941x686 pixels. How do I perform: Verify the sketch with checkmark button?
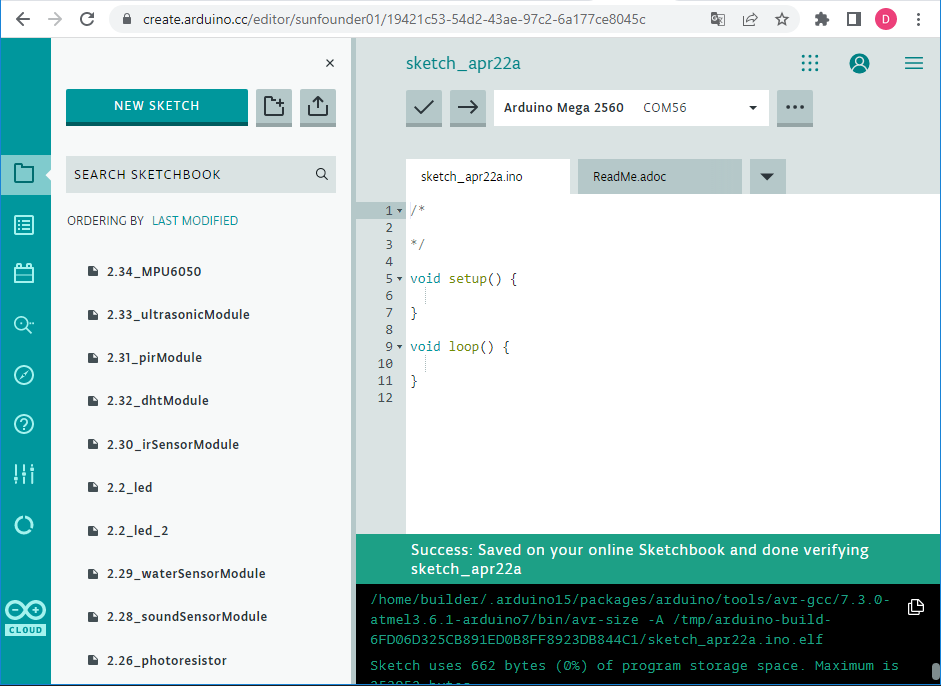coord(424,108)
